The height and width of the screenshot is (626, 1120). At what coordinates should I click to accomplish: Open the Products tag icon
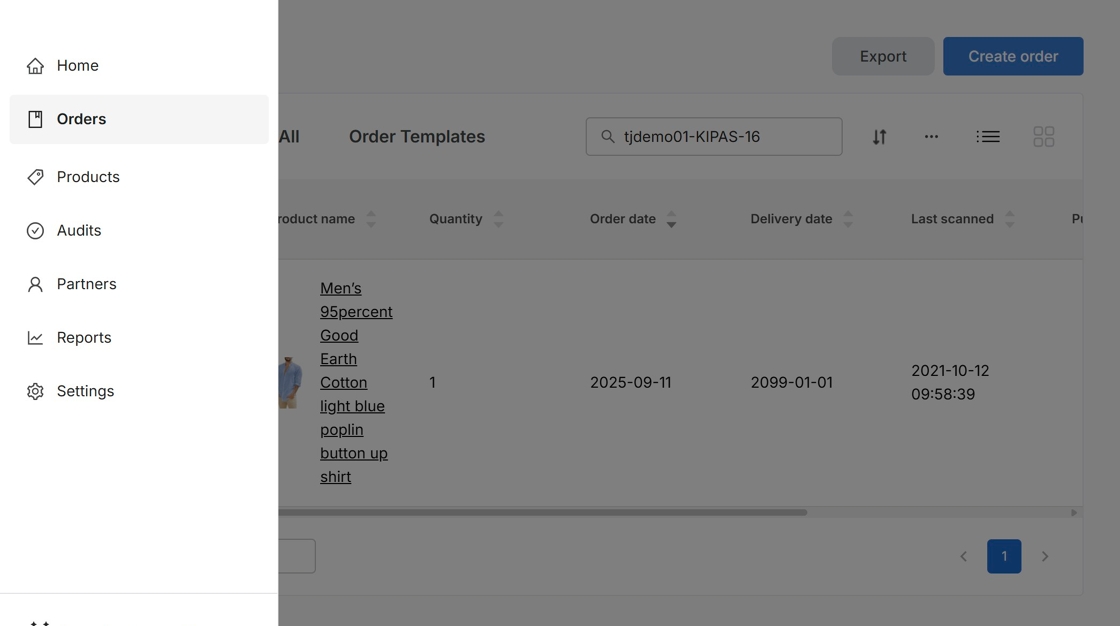(x=35, y=177)
